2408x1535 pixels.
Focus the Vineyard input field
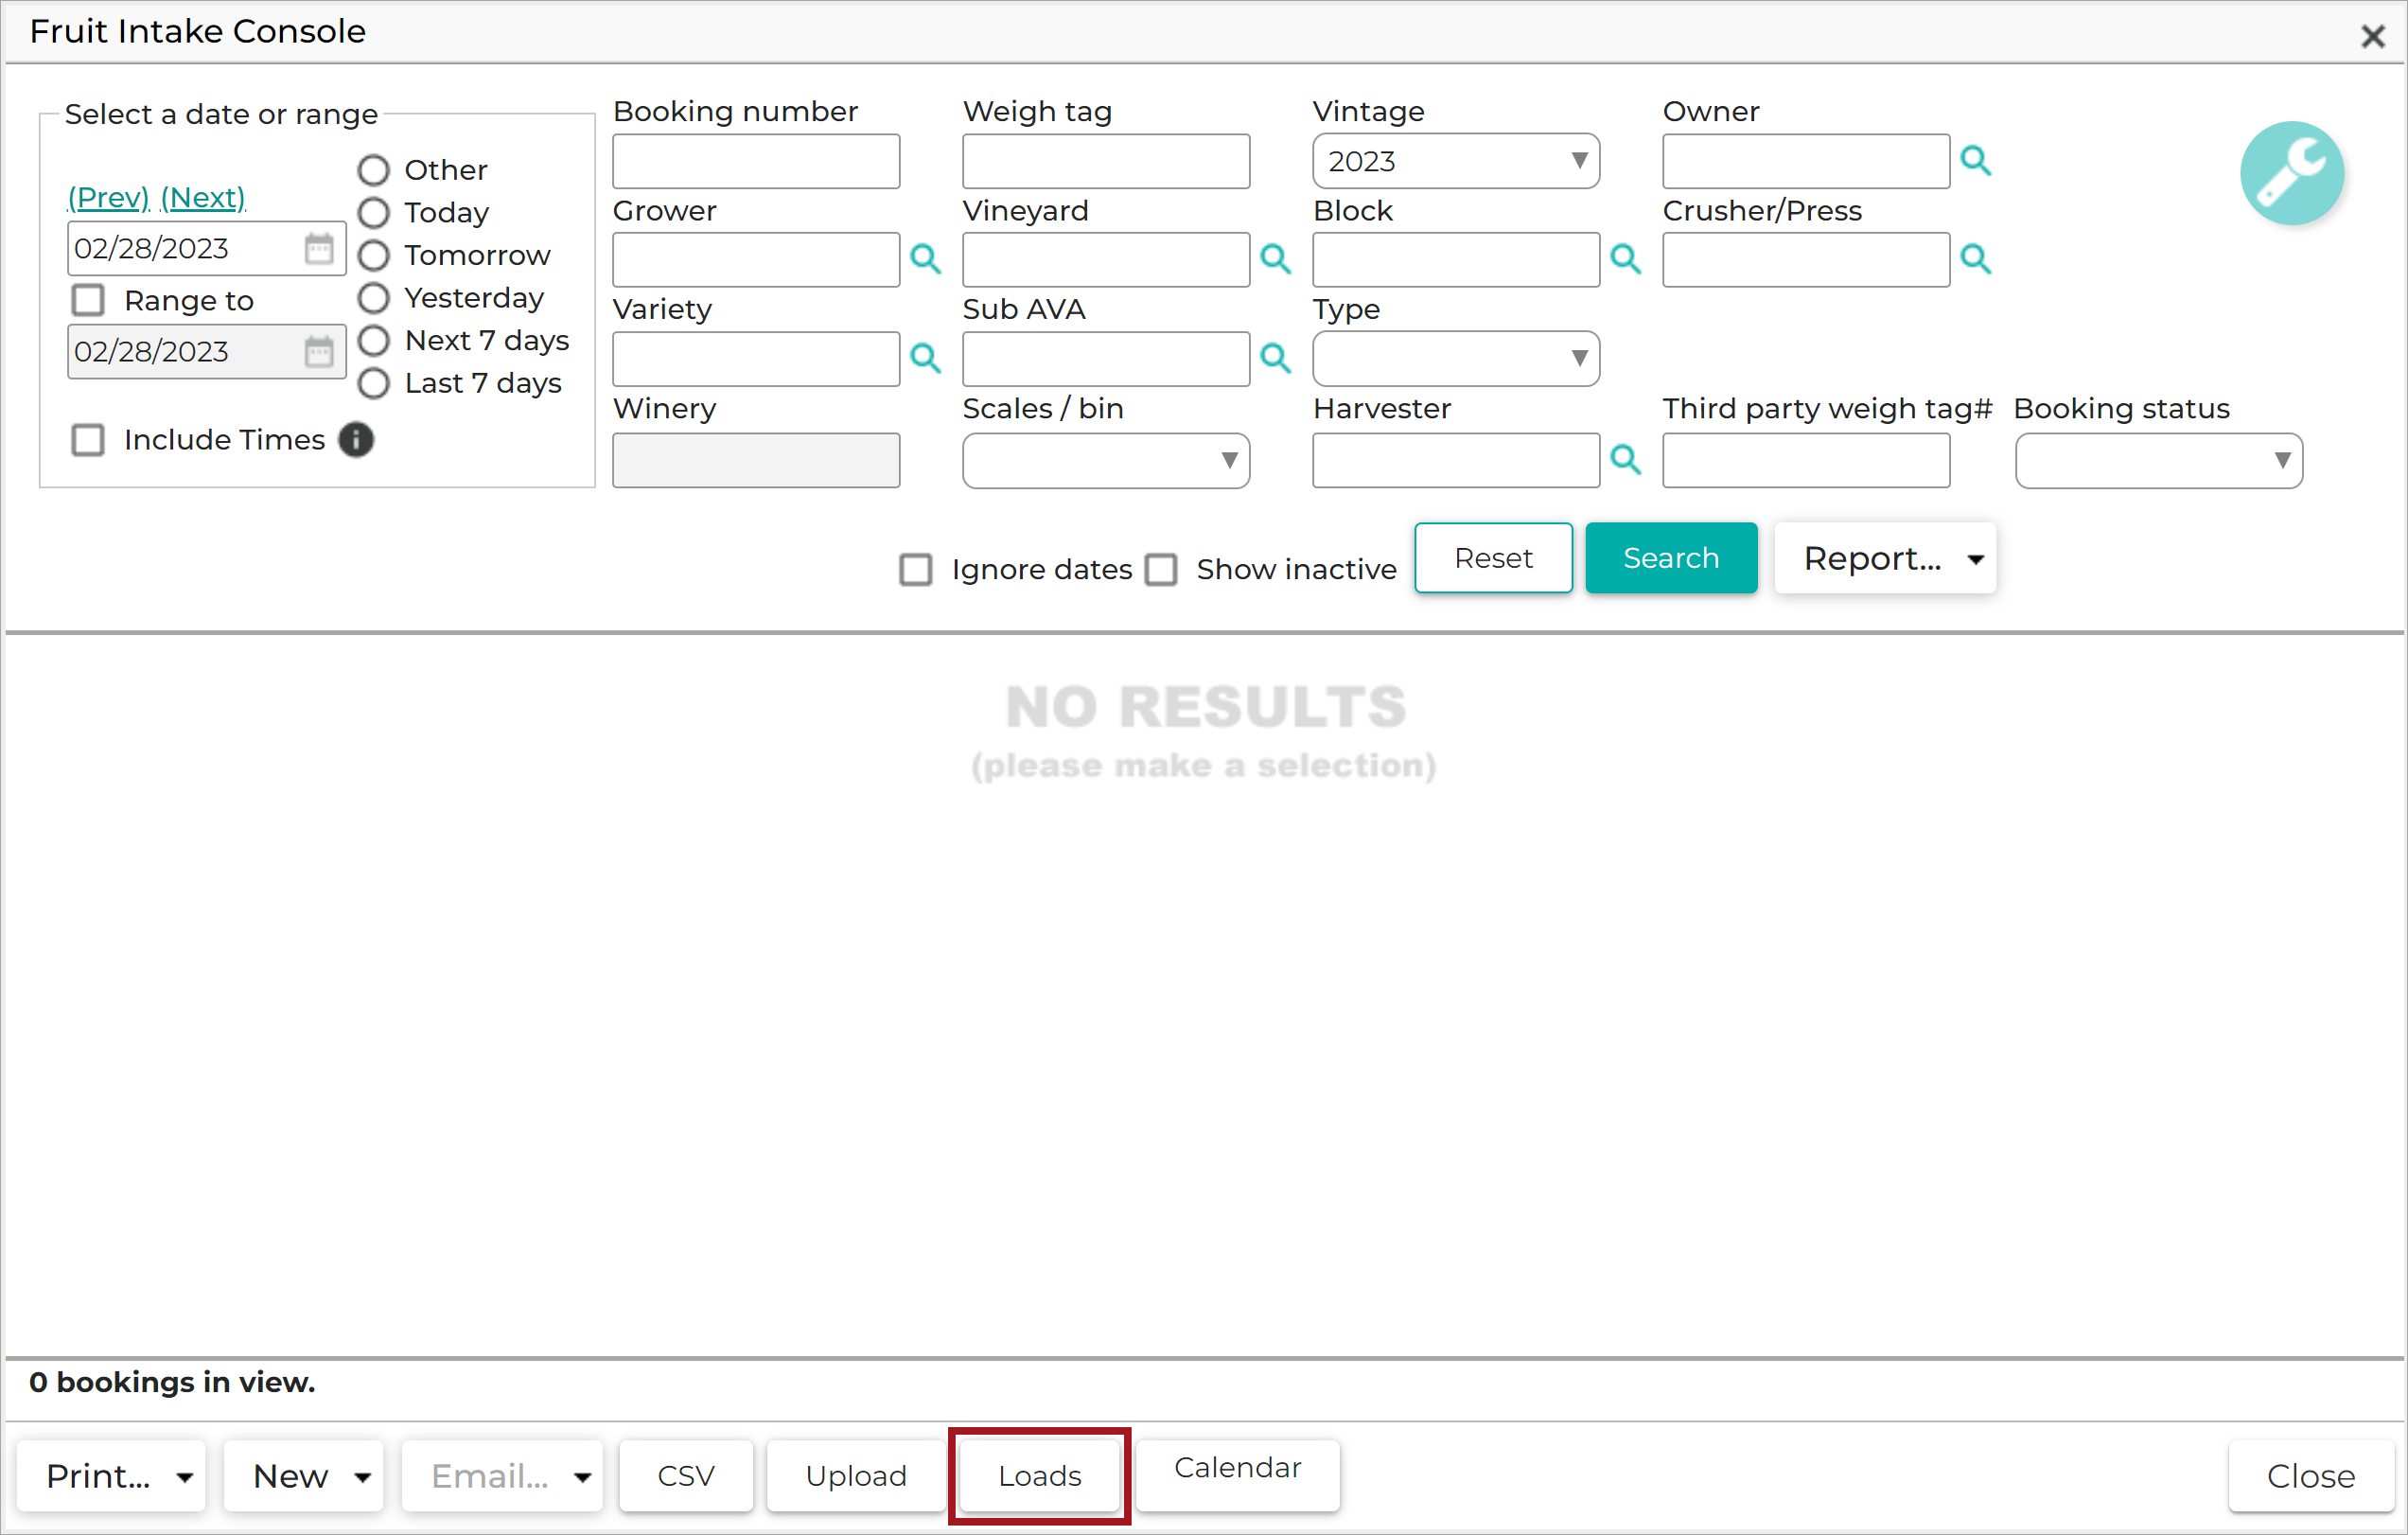(x=1106, y=260)
